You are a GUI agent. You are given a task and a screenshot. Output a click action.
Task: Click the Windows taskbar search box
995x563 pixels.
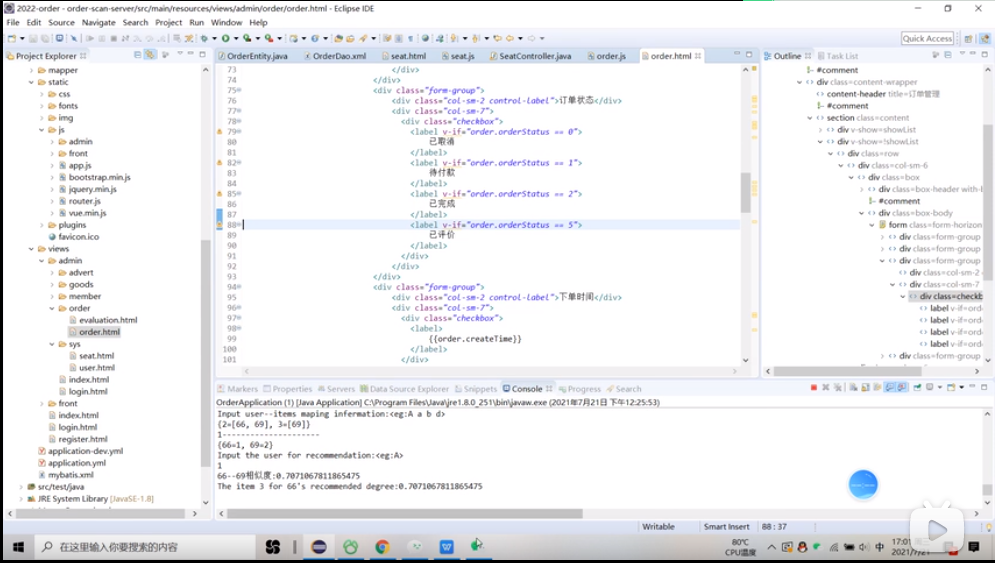pos(145,547)
